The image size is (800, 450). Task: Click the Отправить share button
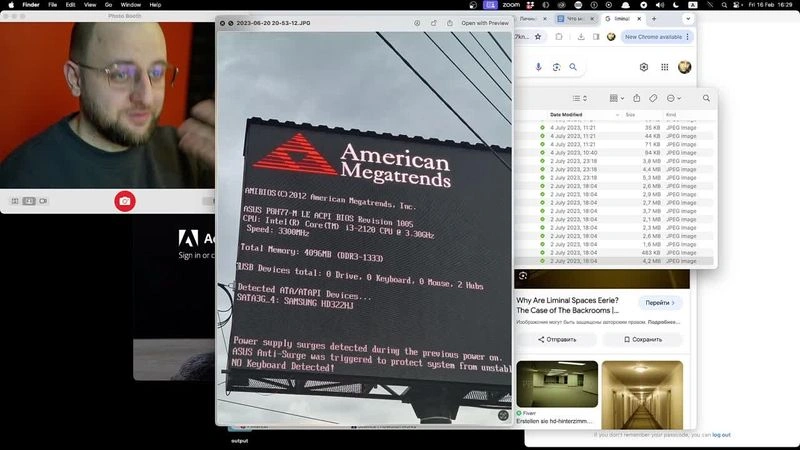[557, 339]
